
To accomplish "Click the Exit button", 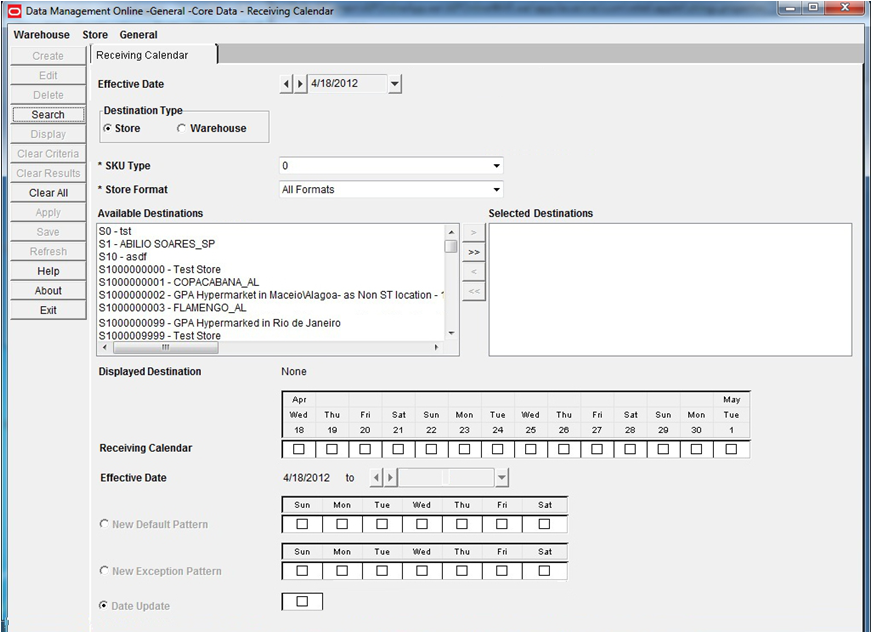I will click(48, 310).
